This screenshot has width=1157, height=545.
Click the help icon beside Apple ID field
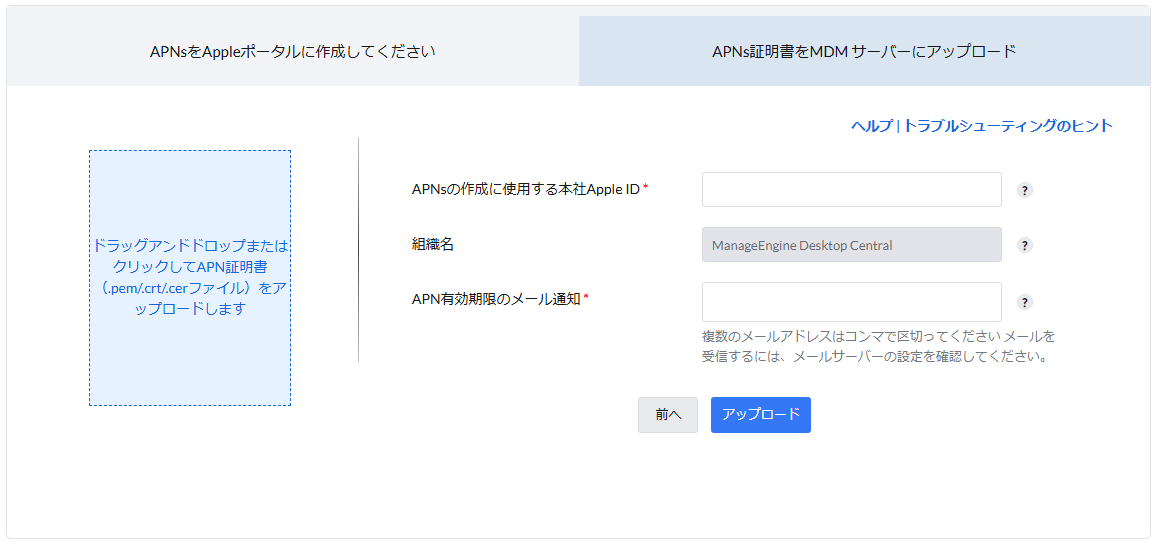pos(1024,190)
